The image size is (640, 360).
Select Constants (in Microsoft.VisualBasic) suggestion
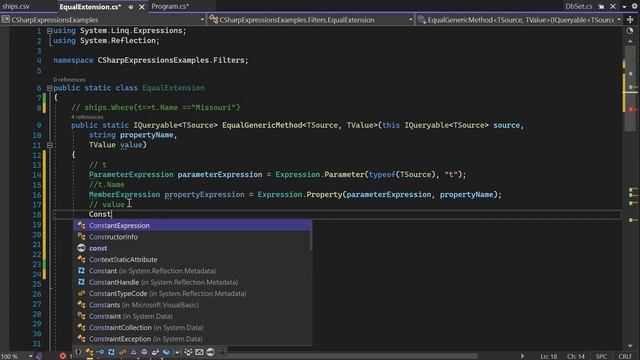click(x=192, y=305)
